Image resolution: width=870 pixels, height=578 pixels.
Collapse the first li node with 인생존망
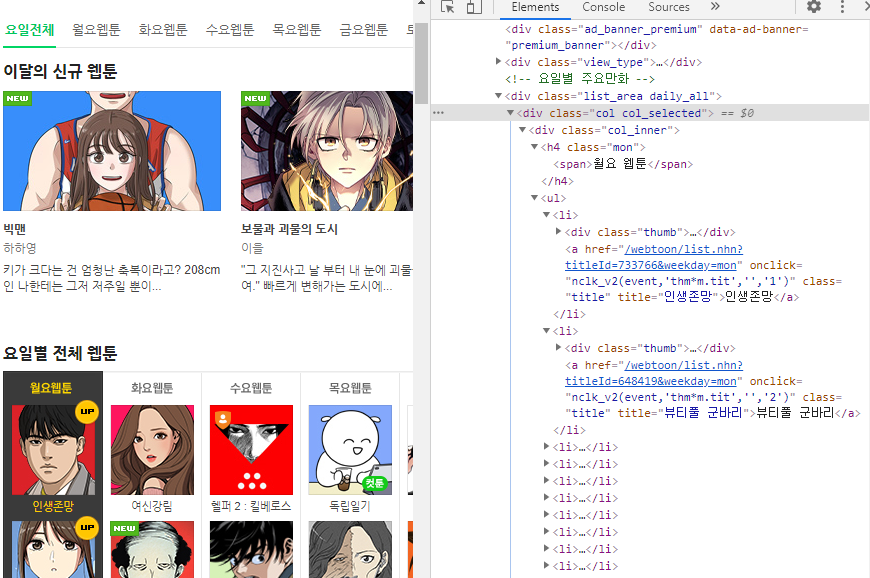(547, 215)
